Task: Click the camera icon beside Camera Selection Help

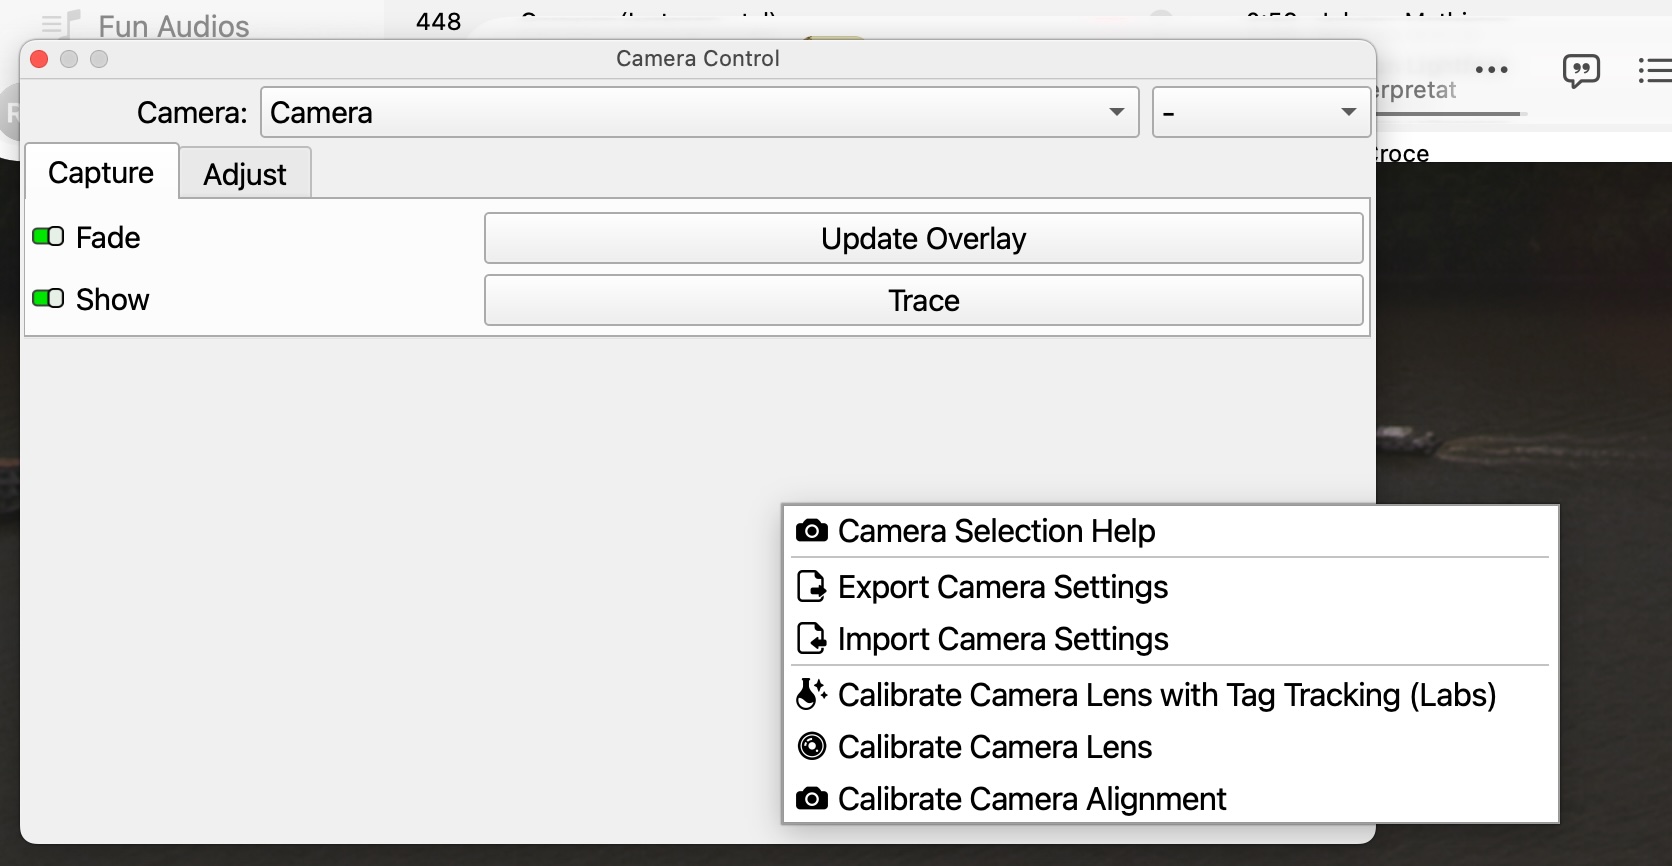Action: (x=811, y=531)
